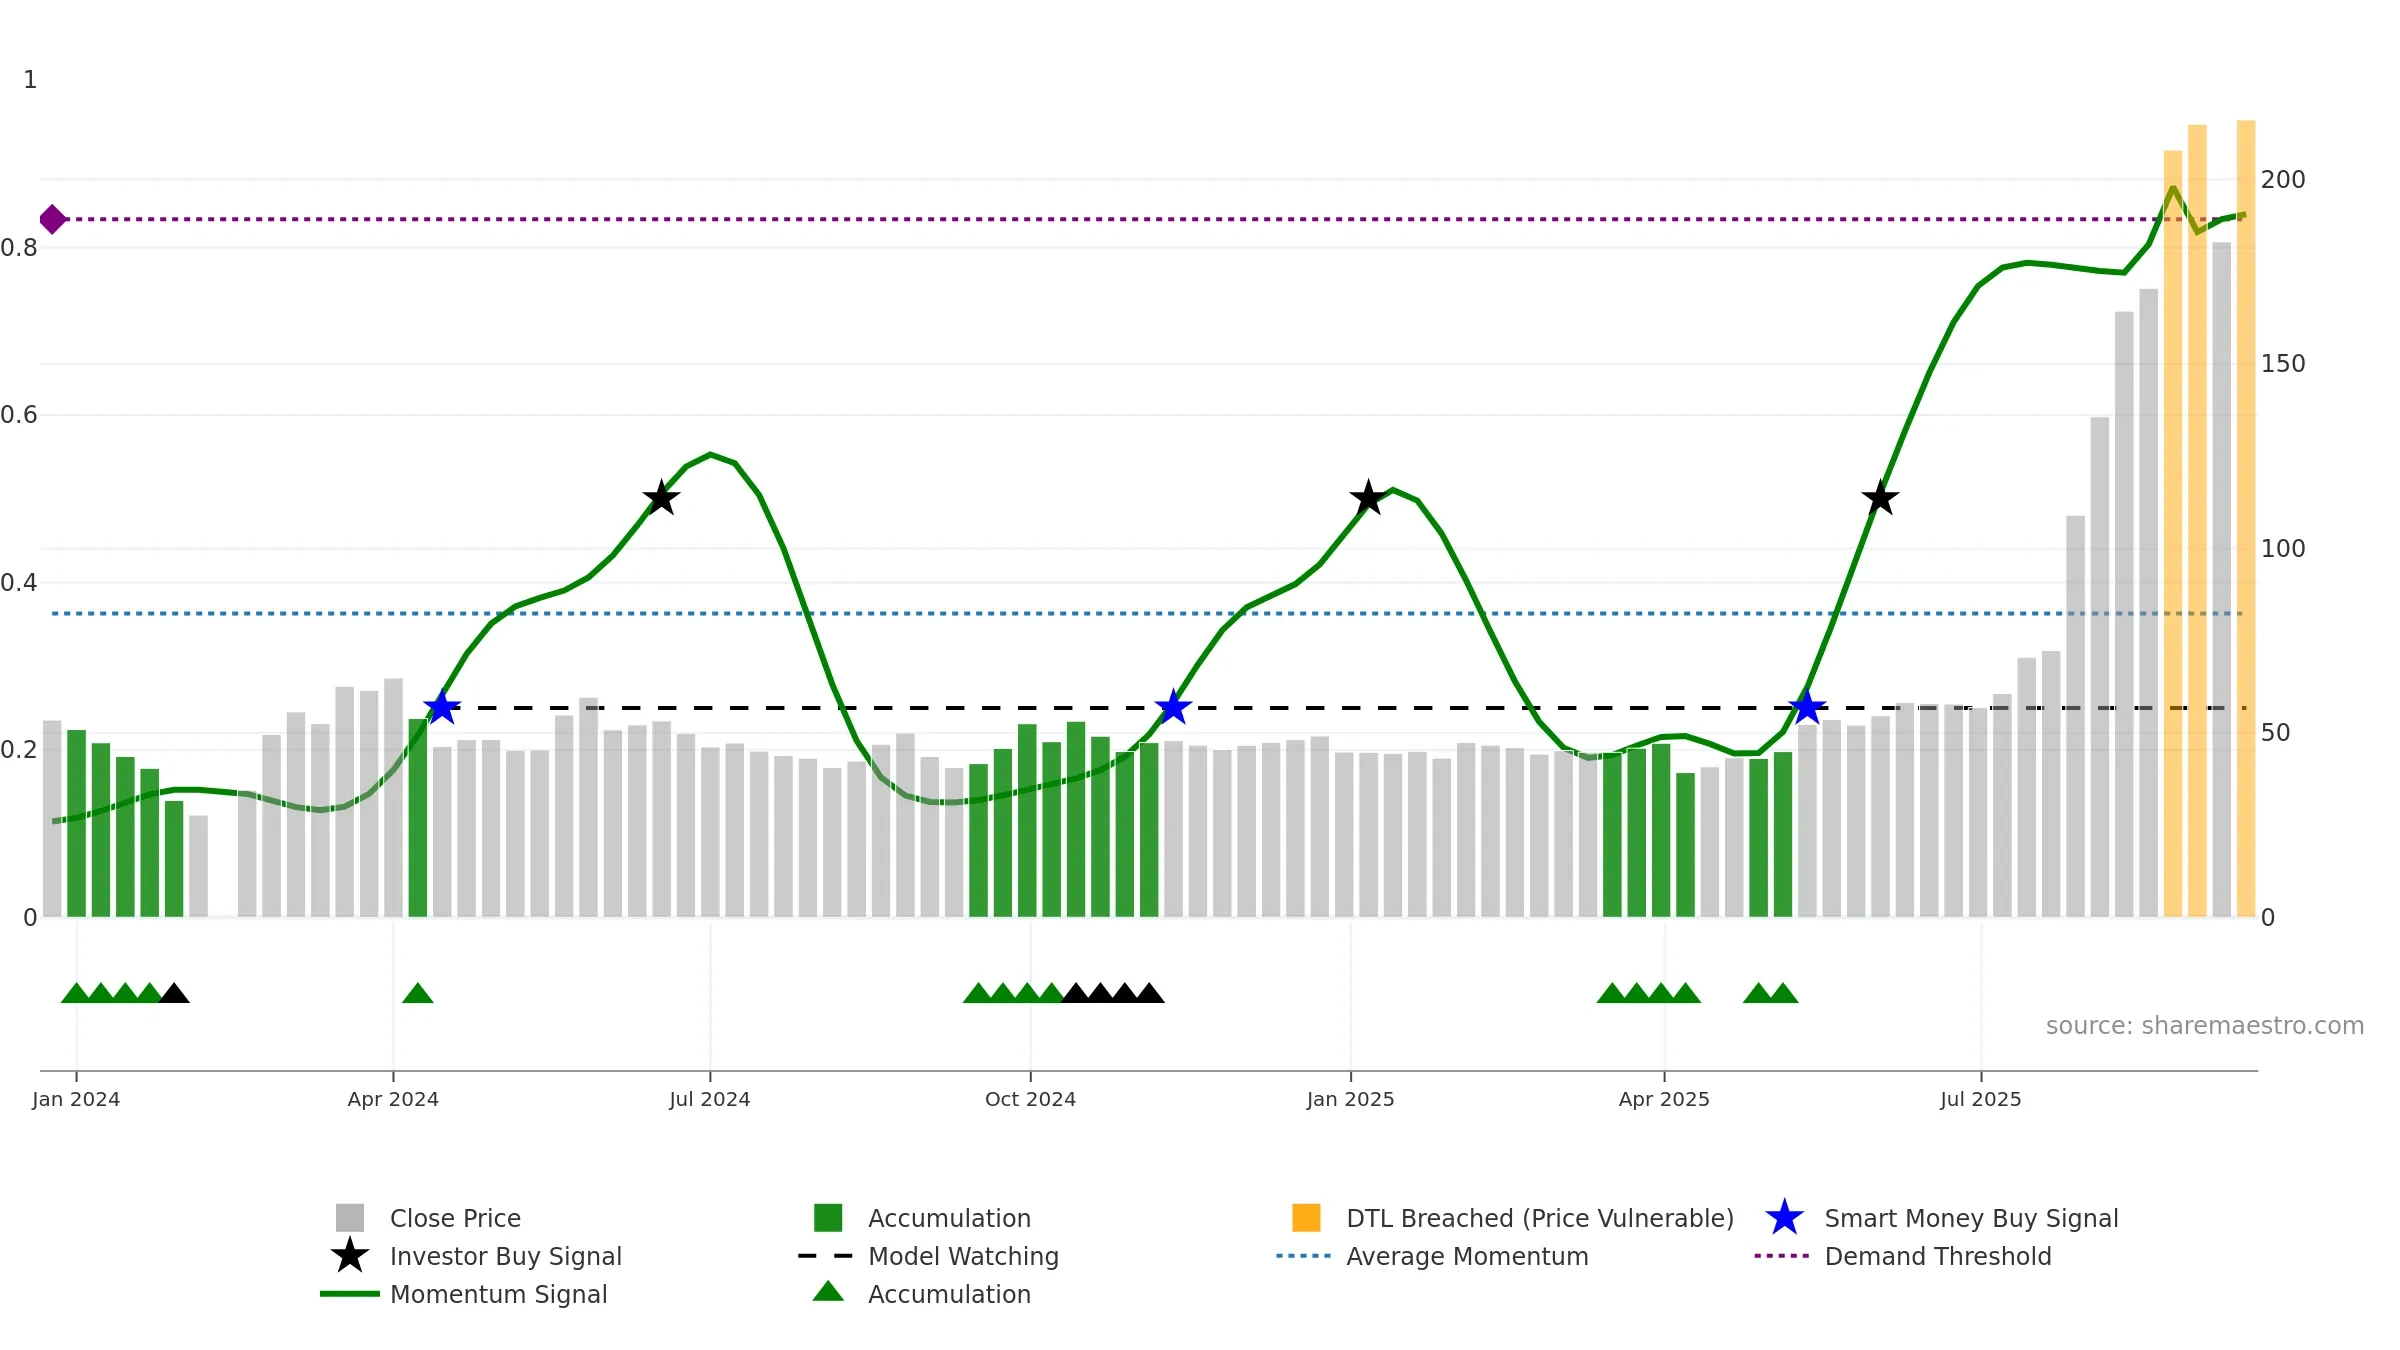
Task: Click the momentum line peak near July 2024
Action: pos(710,455)
